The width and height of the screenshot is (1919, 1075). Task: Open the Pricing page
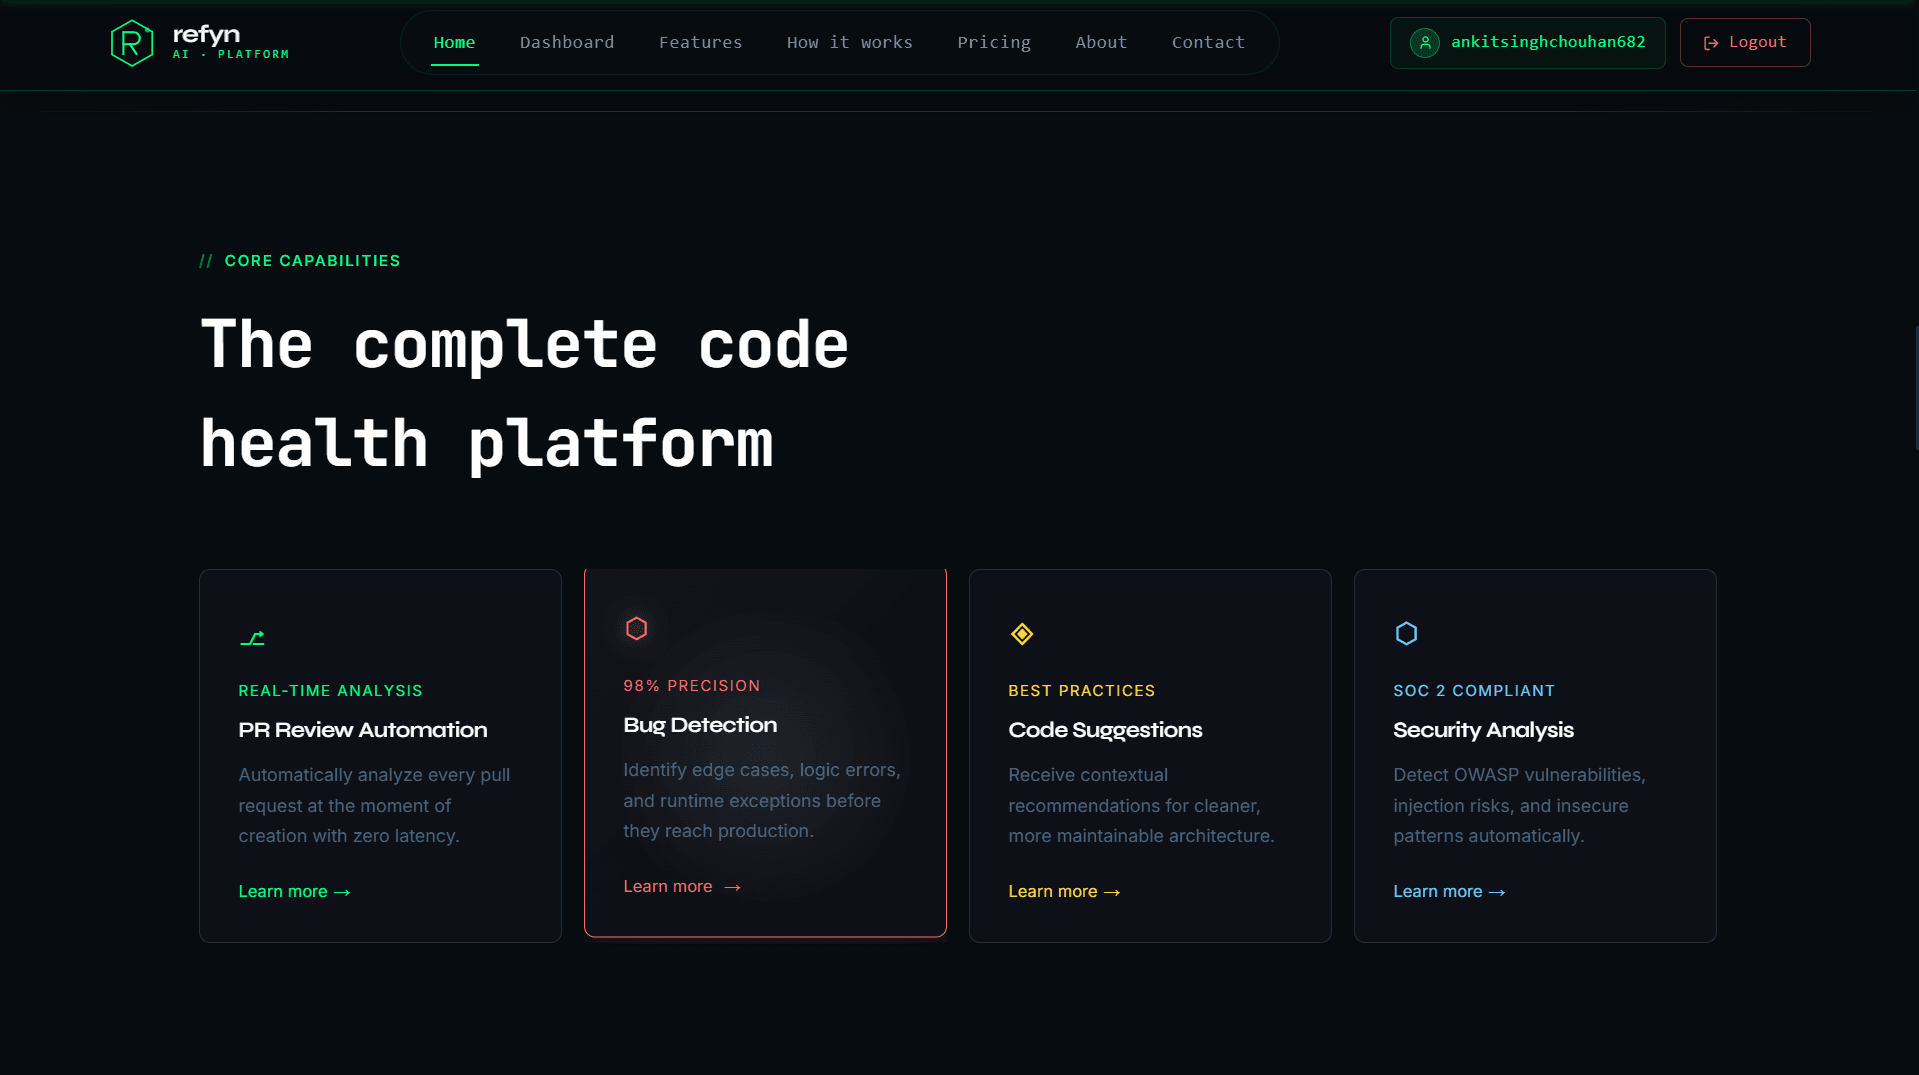994,42
